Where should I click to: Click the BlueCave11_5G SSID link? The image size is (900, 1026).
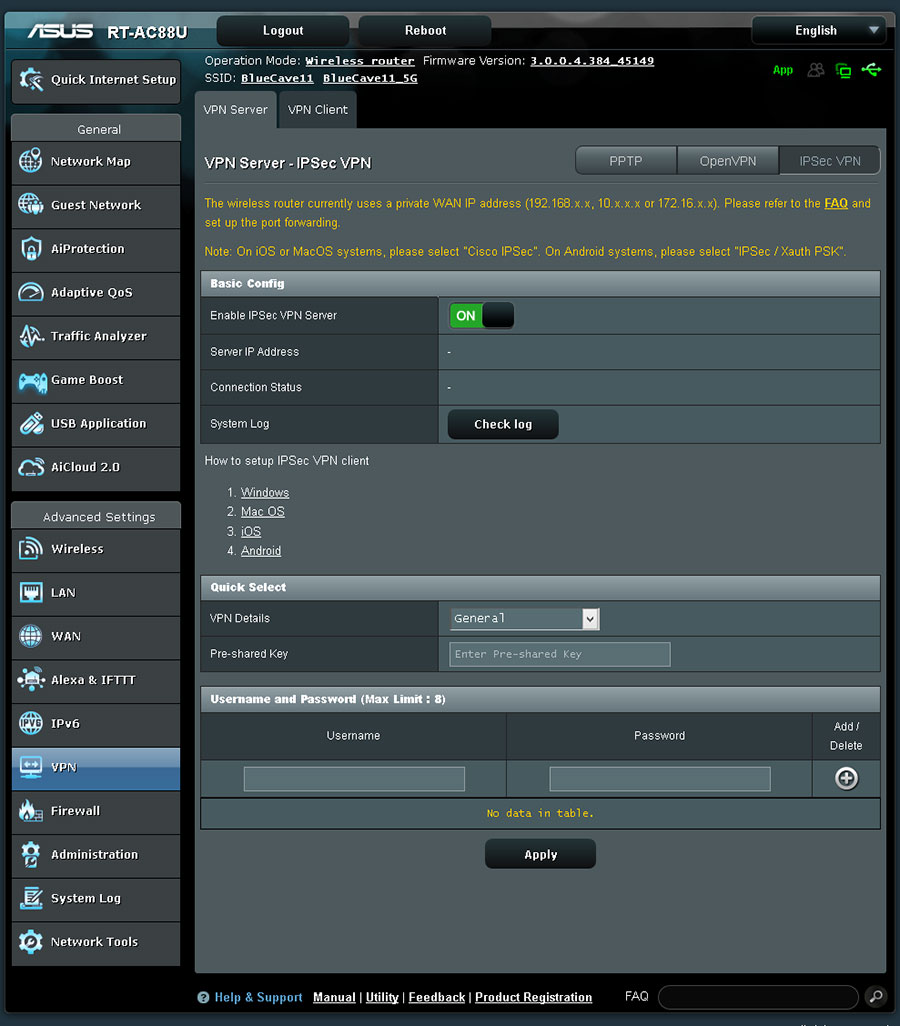click(370, 79)
